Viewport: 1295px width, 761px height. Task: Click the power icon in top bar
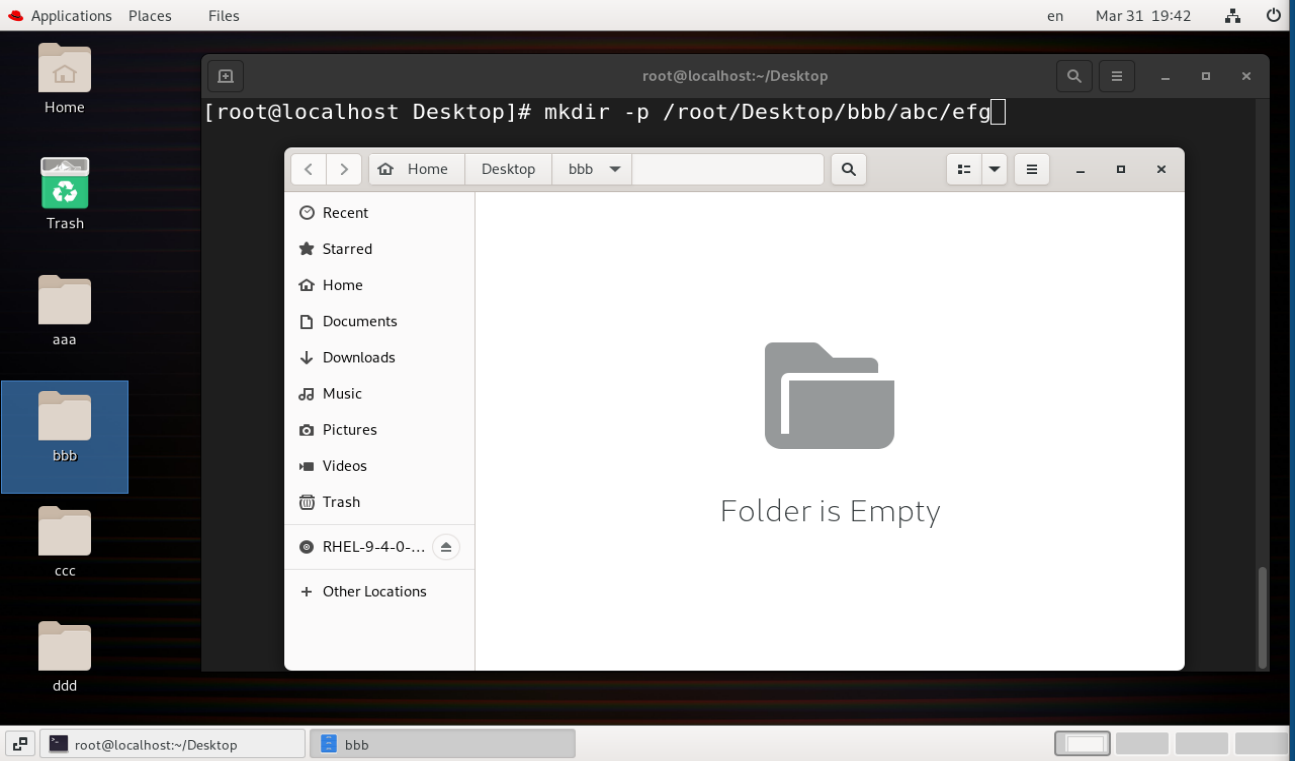click(1273, 15)
